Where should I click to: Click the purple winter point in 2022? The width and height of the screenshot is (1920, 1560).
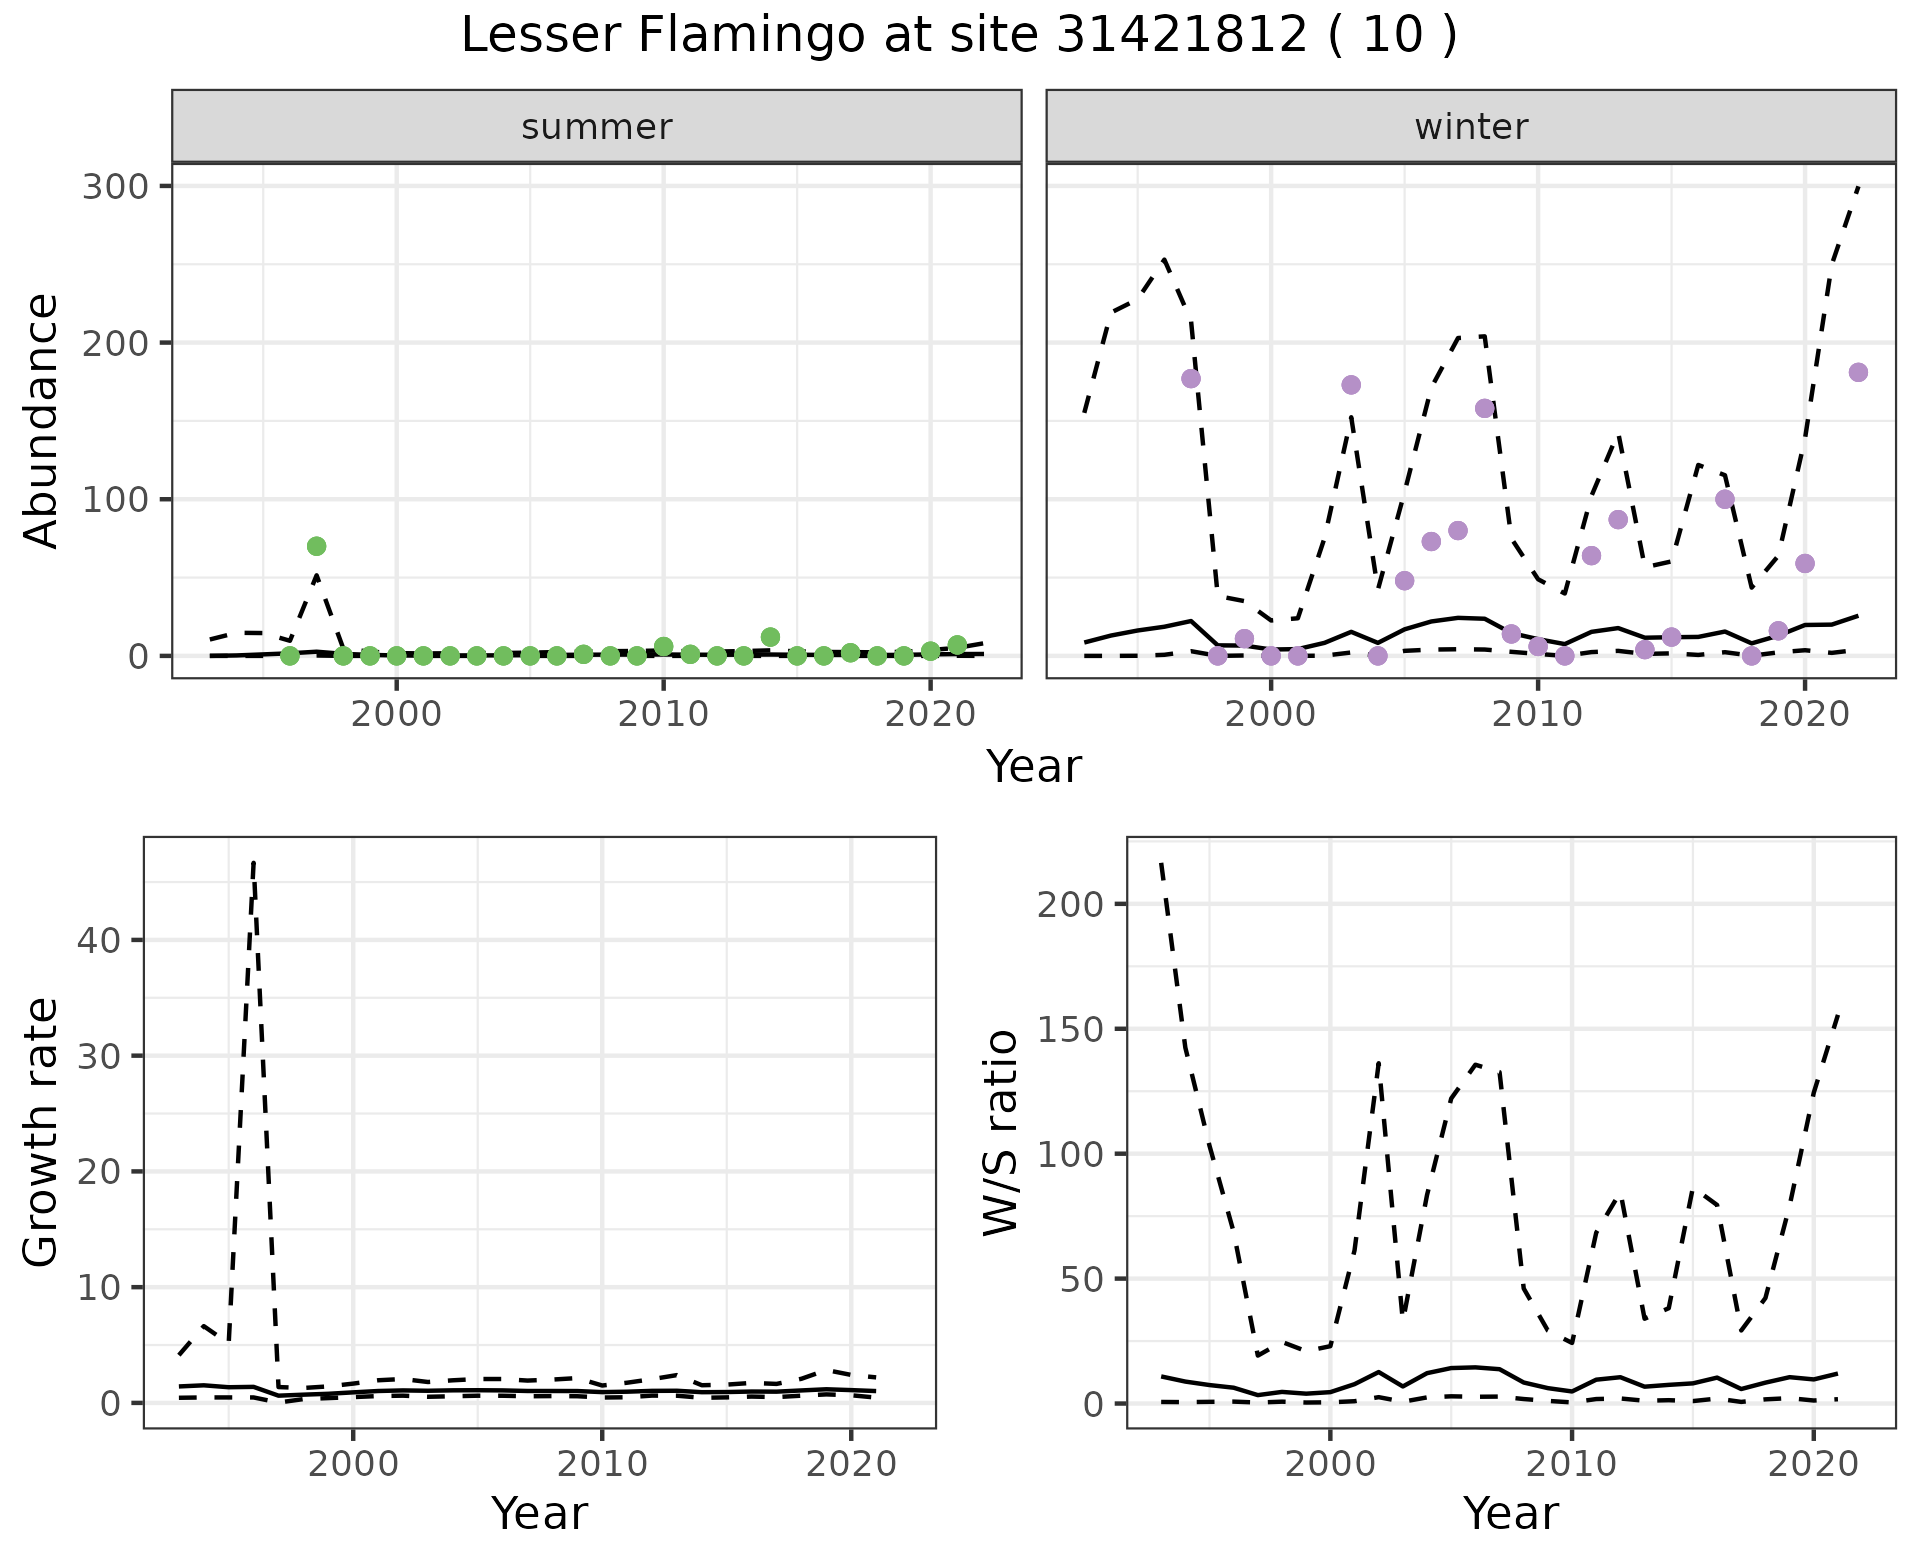pos(1858,373)
